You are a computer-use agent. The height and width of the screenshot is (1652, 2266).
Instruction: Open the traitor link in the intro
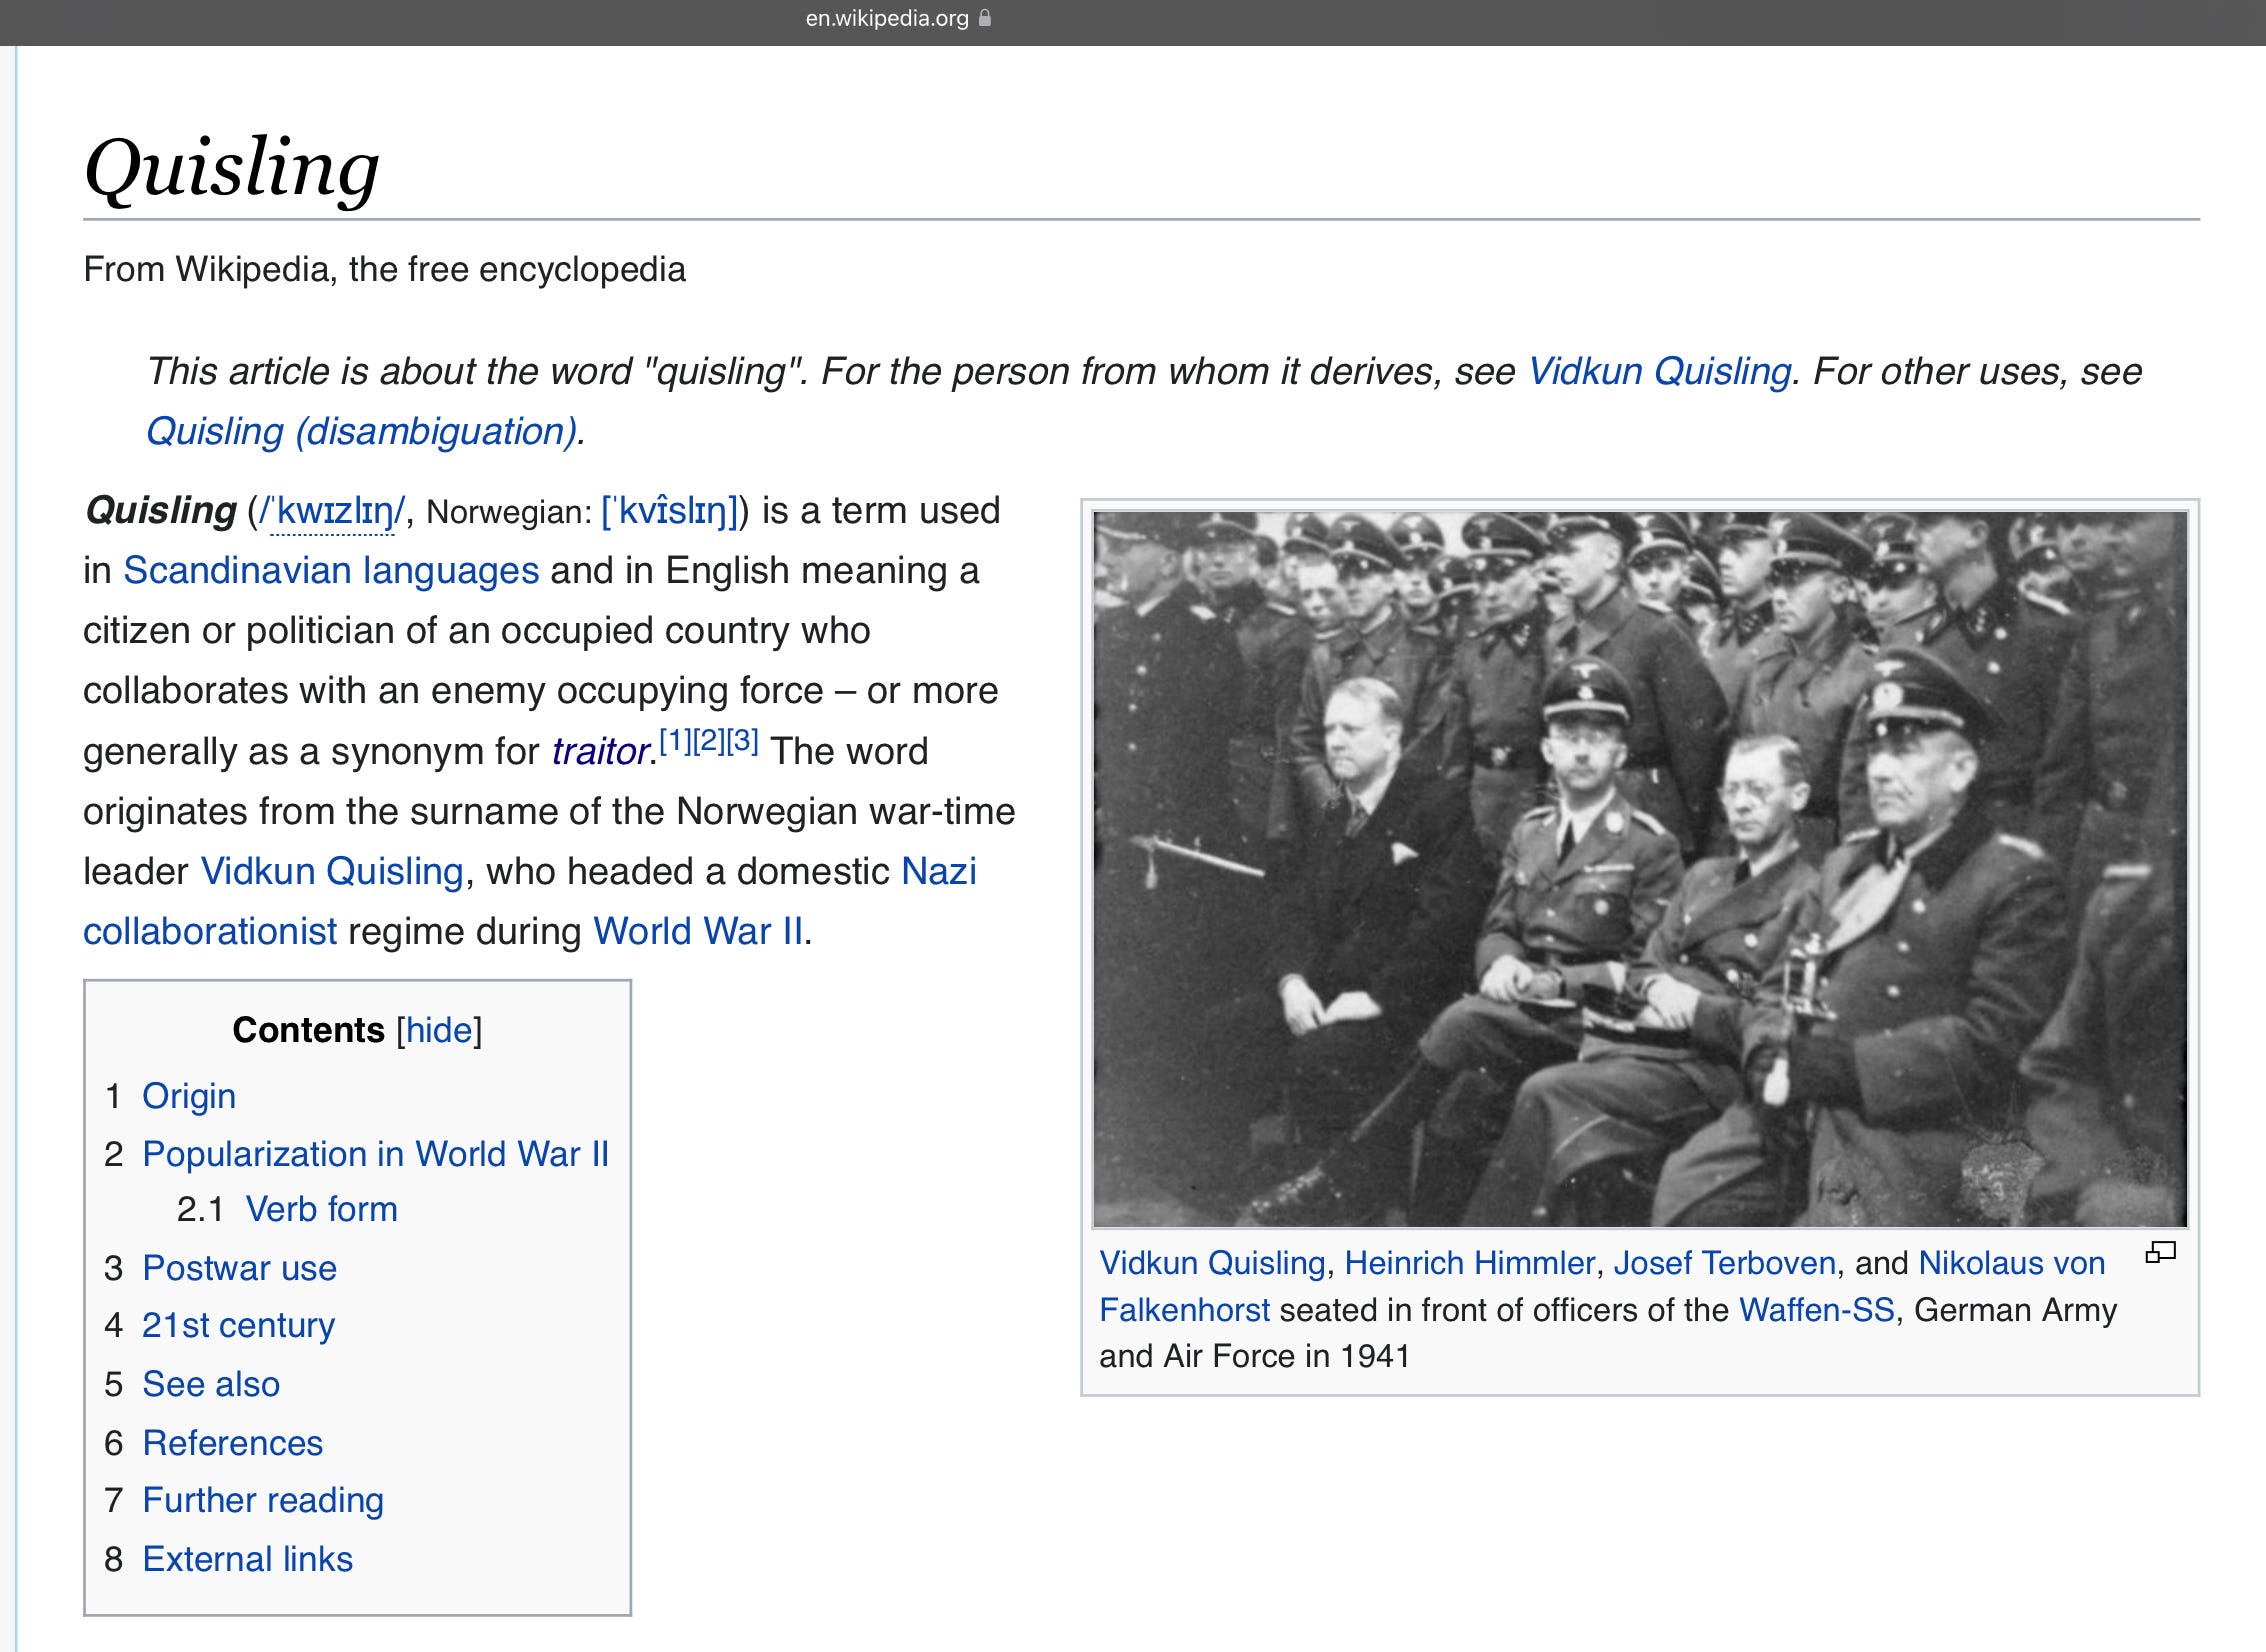pyautogui.click(x=600, y=752)
